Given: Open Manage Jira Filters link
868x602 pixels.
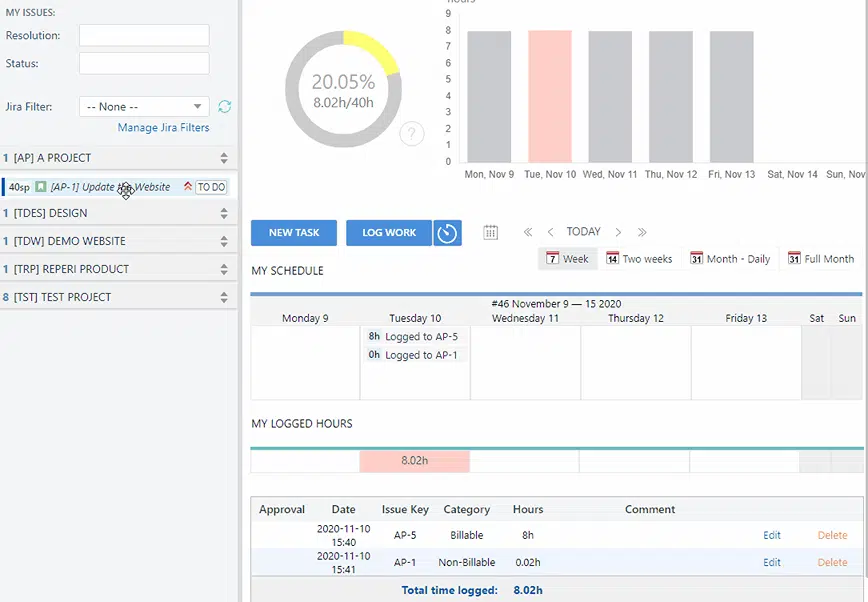Looking at the screenshot, I should 163,128.
